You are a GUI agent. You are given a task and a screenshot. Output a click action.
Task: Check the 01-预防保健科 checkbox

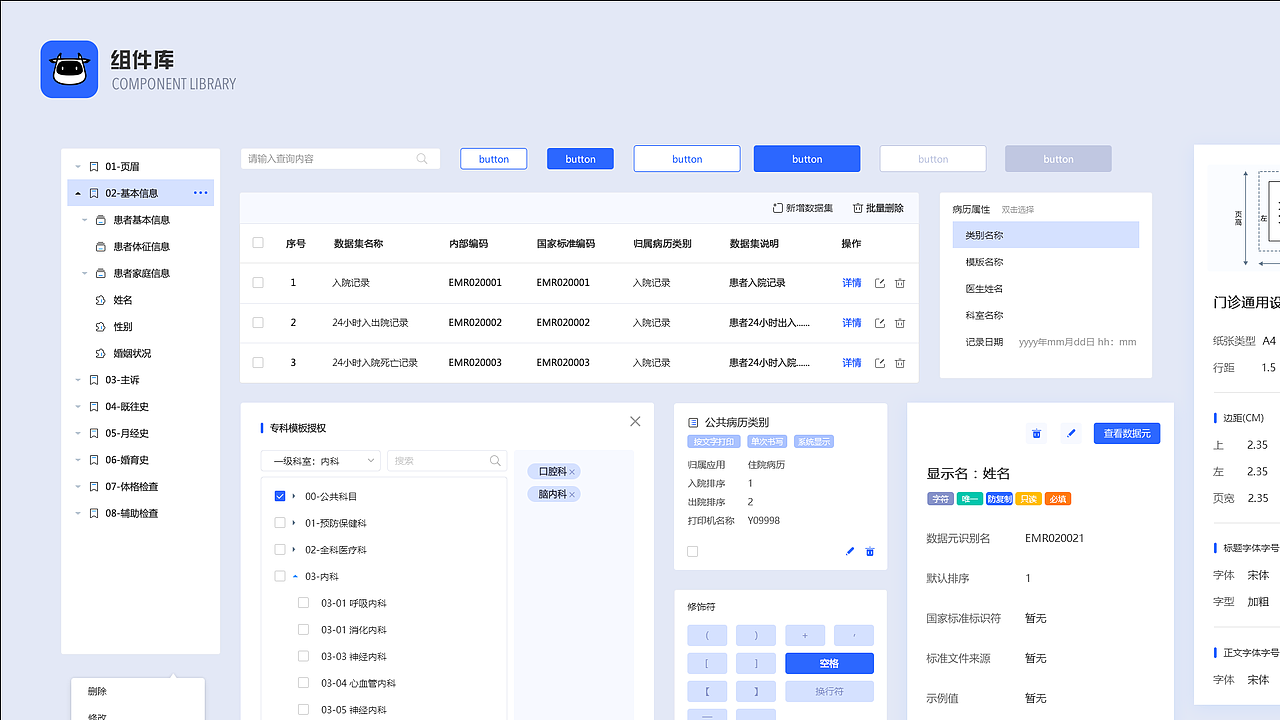[x=280, y=523]
